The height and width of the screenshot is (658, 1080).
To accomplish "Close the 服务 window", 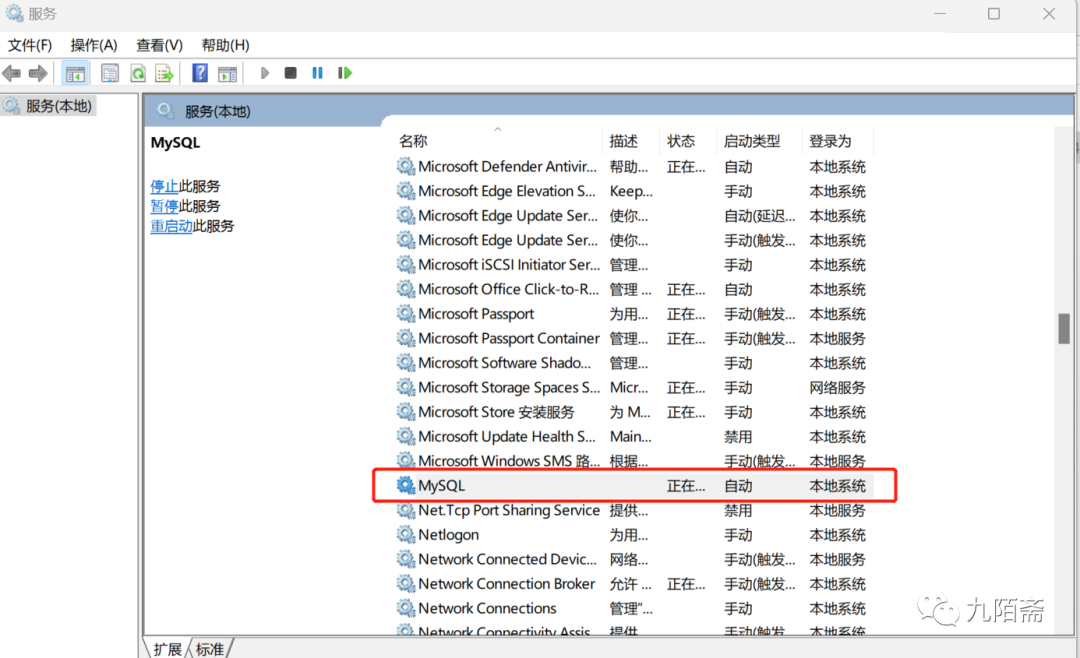I will pyautogui.click(x=1049, y=14).
